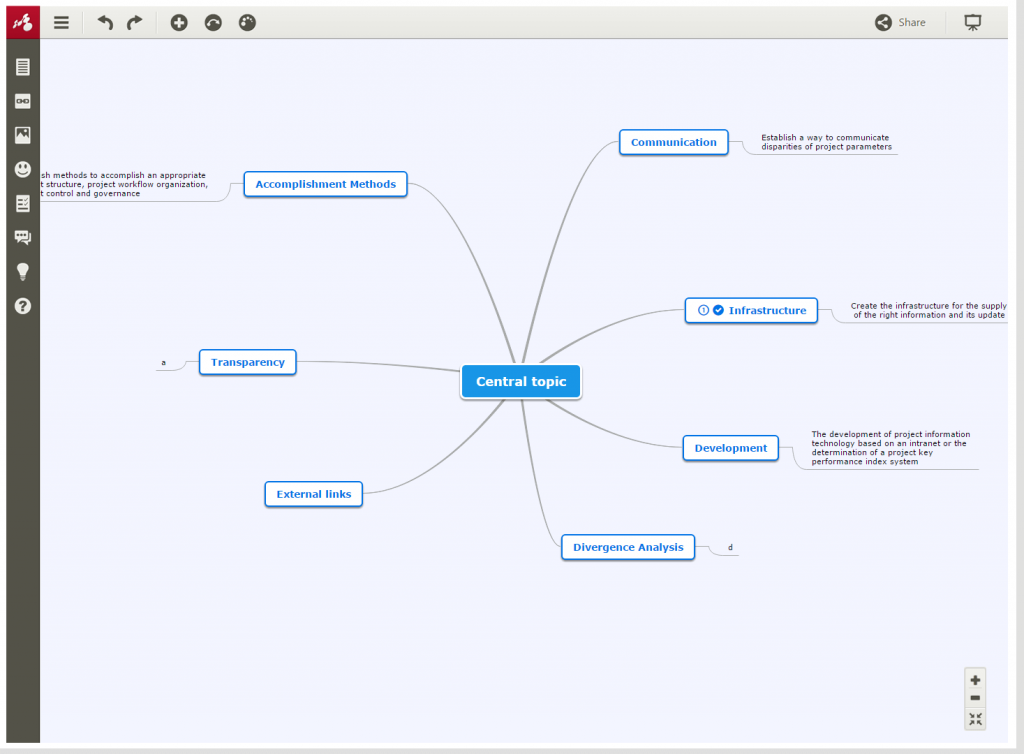This screenshot has width=1024, height=754.
Task: Click the lightbulb ideas icon
Action: click(22, 271)
